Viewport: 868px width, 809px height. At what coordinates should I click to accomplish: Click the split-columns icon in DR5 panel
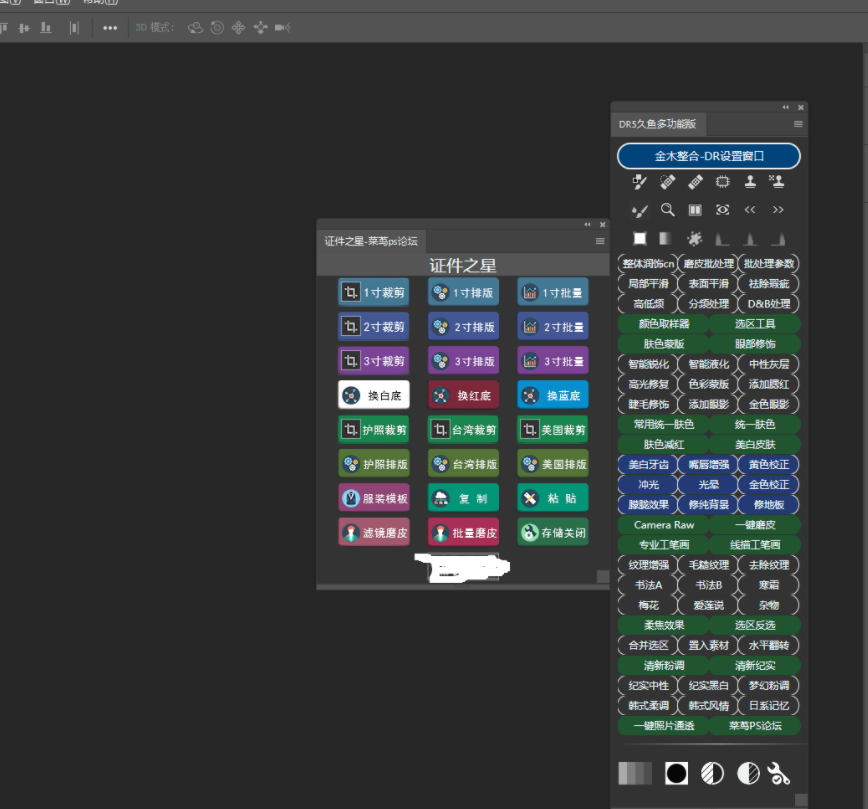695,210
